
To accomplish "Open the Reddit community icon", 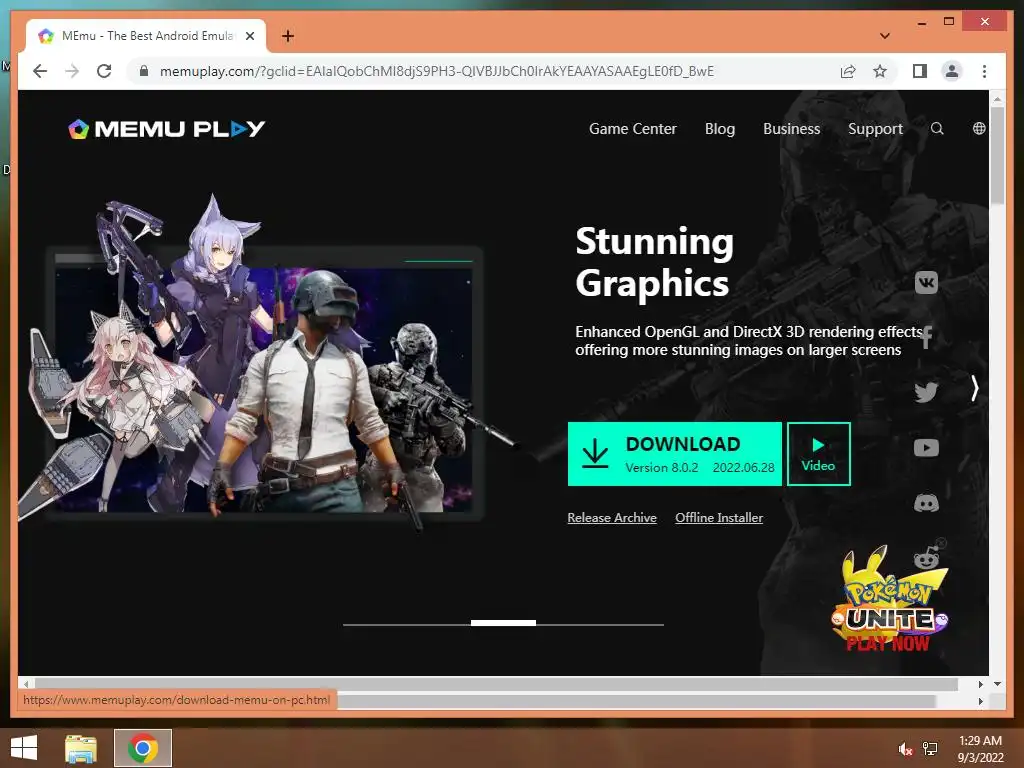I will 927,556.
